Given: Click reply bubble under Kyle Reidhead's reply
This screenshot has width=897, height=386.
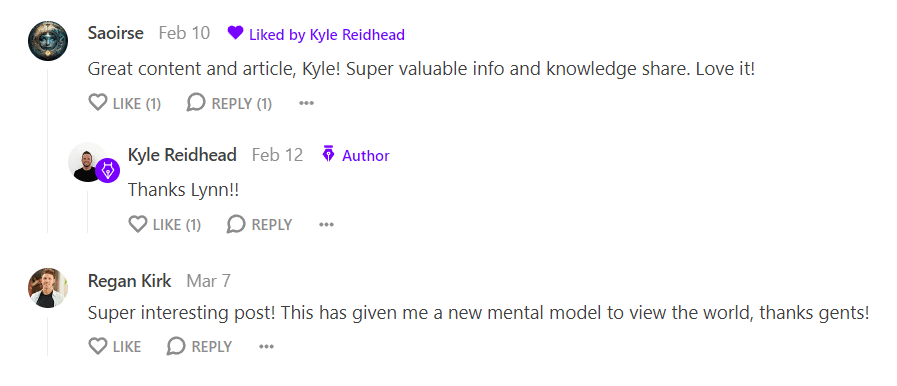Looking at the screenshot, I should click(x=236, y=224).
